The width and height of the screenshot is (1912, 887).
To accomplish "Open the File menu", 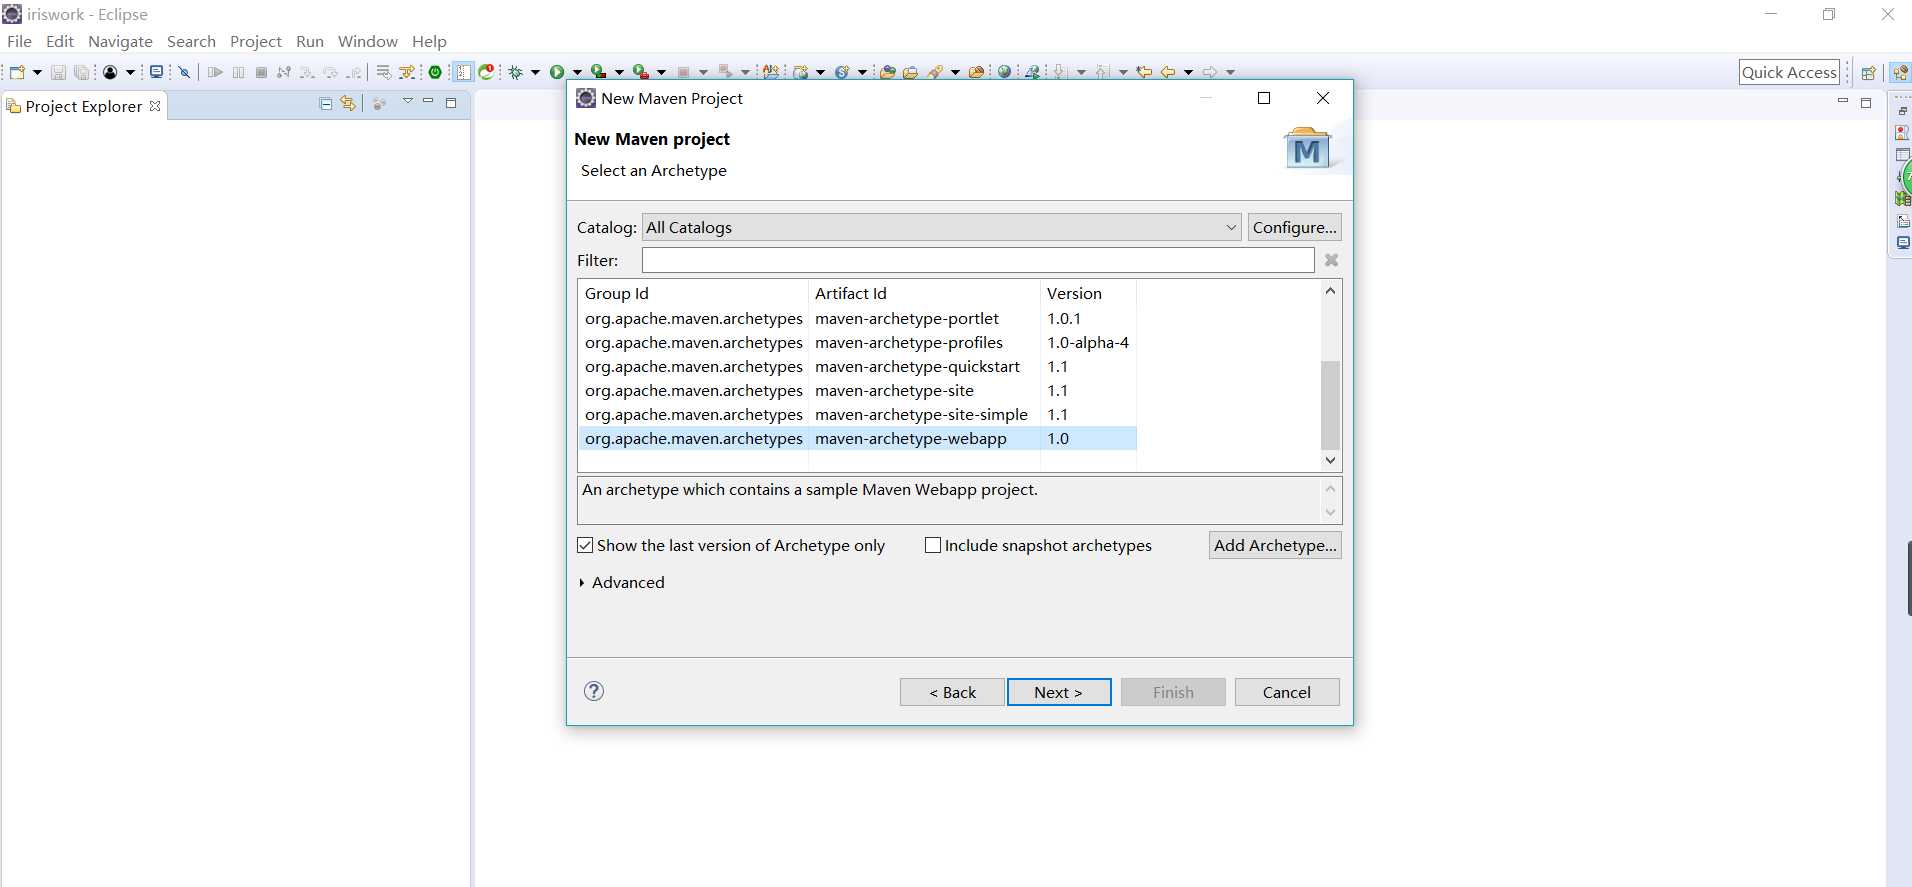I will click(19, 41).
